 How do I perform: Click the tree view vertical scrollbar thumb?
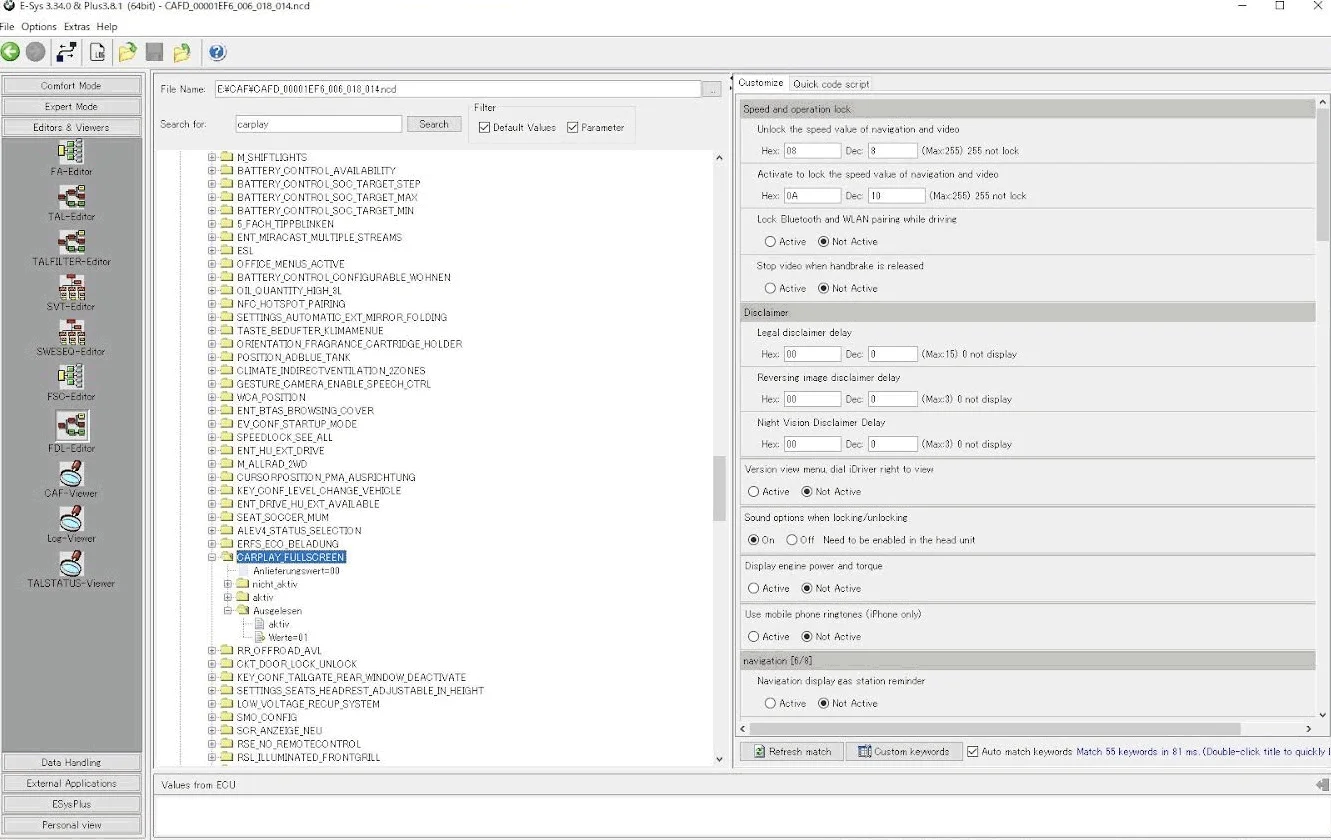(719, 489)
